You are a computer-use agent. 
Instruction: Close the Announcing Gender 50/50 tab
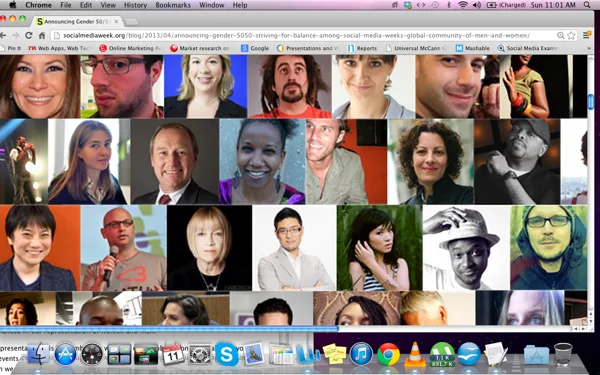click(116, 21)
